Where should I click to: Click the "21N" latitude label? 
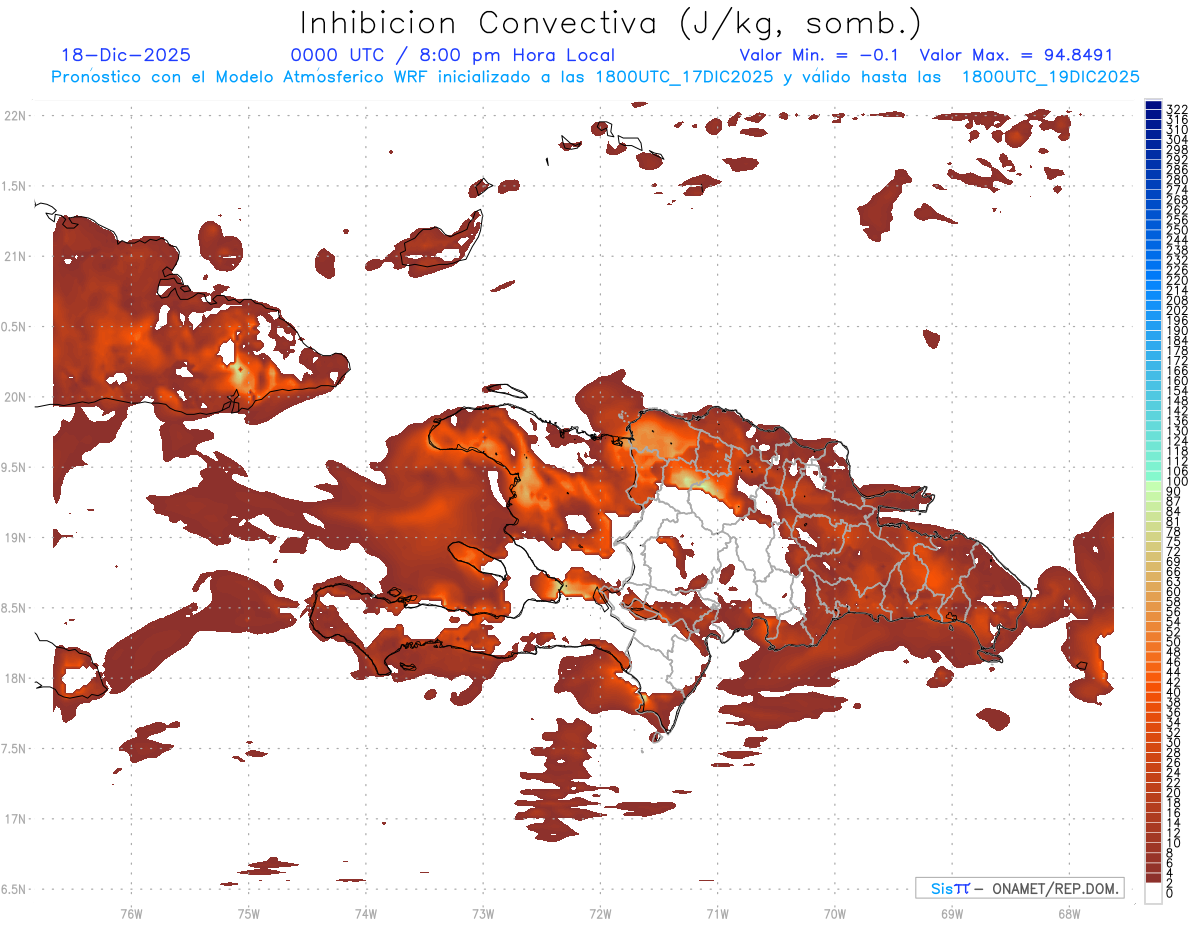(x=15, y=256)
